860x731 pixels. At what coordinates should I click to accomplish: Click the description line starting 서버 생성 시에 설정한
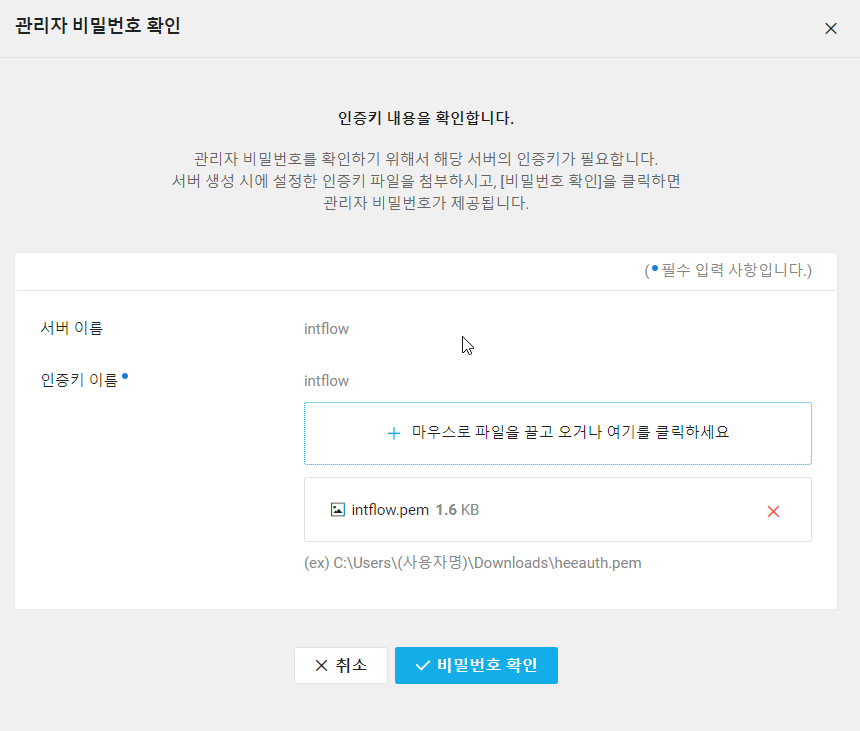[426, 181]
